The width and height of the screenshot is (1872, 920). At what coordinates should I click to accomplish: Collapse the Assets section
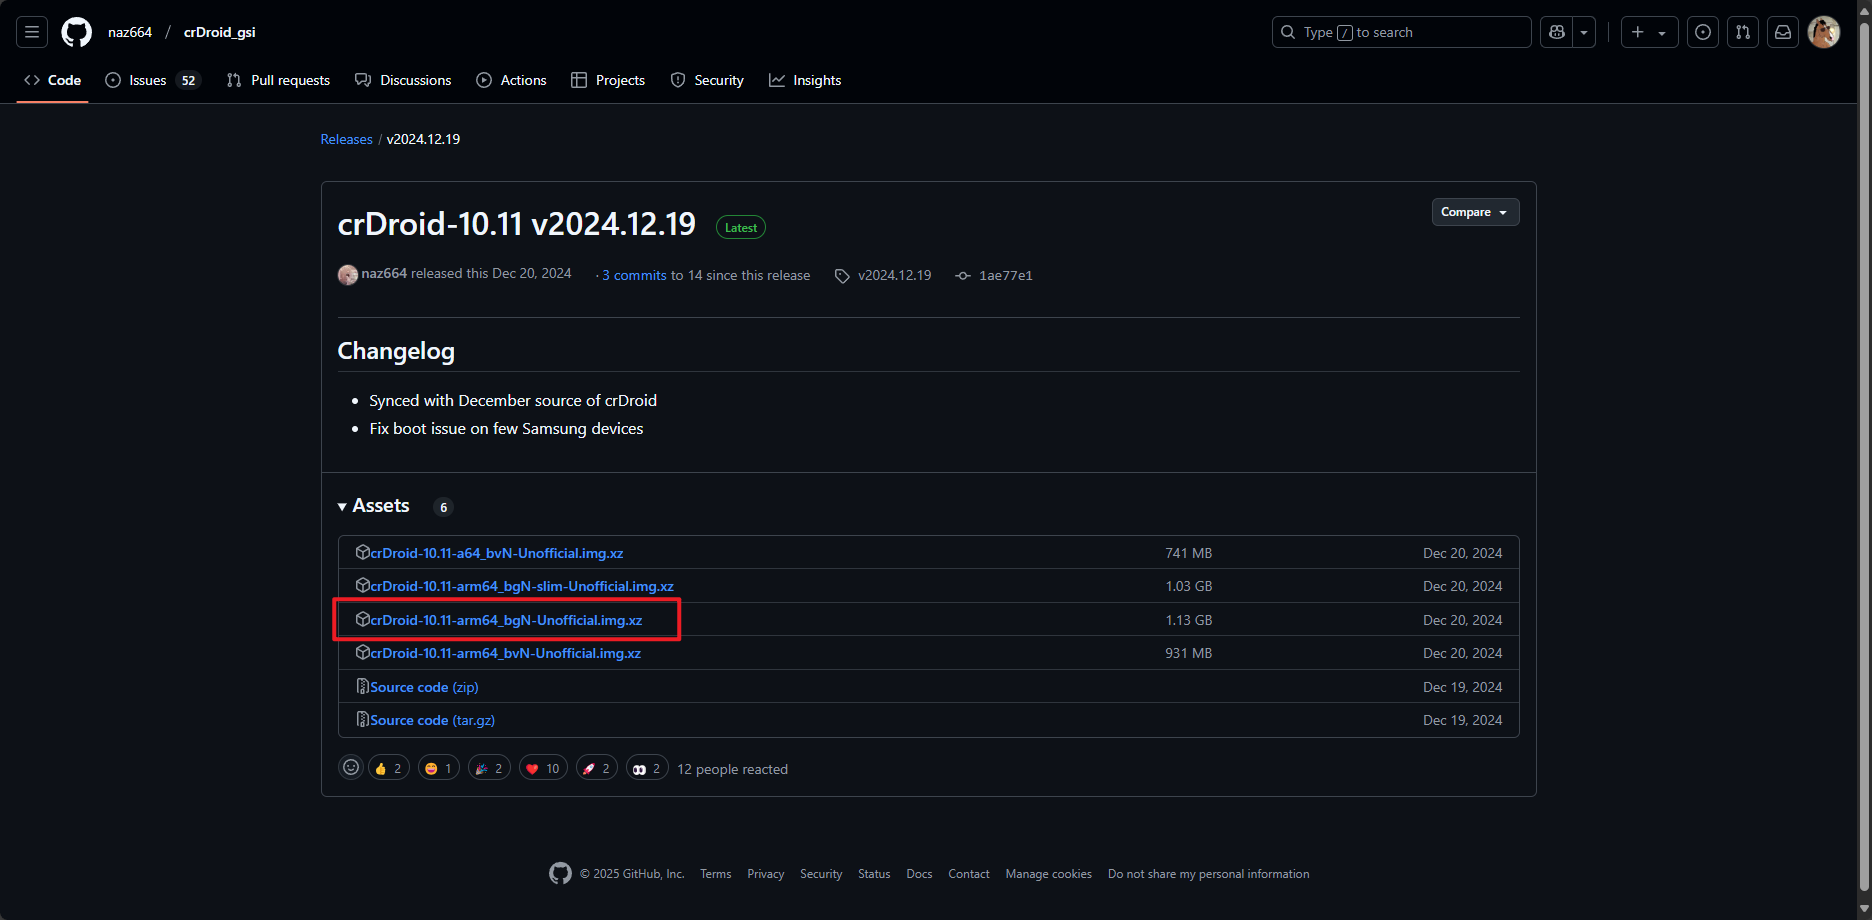pyautogui.click(x=374, y=506)
